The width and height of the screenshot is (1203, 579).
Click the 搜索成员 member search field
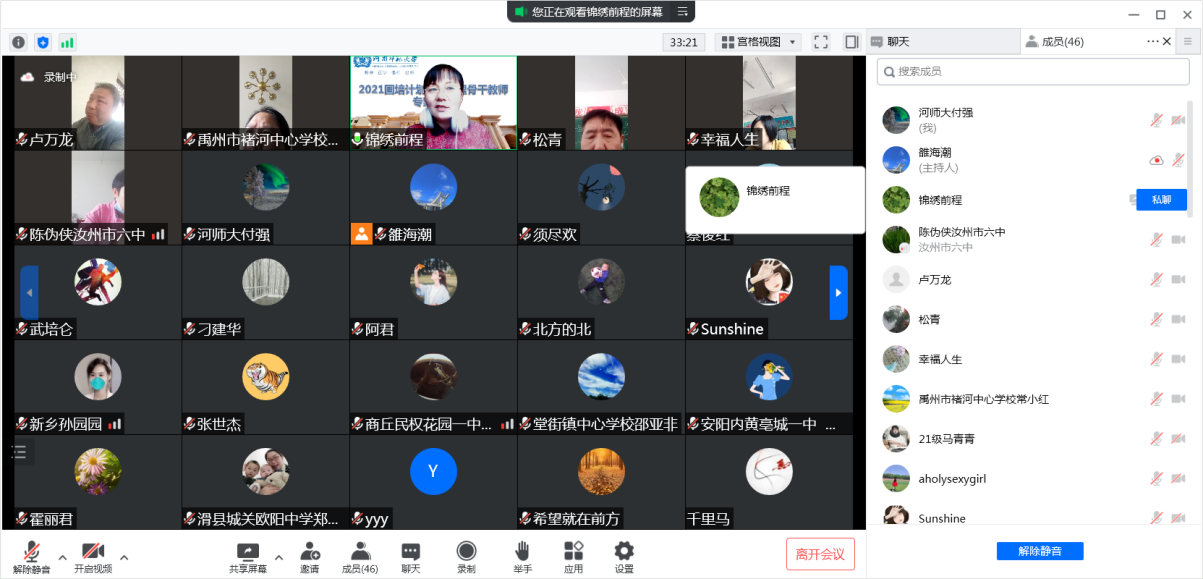tap(1032, 71)
